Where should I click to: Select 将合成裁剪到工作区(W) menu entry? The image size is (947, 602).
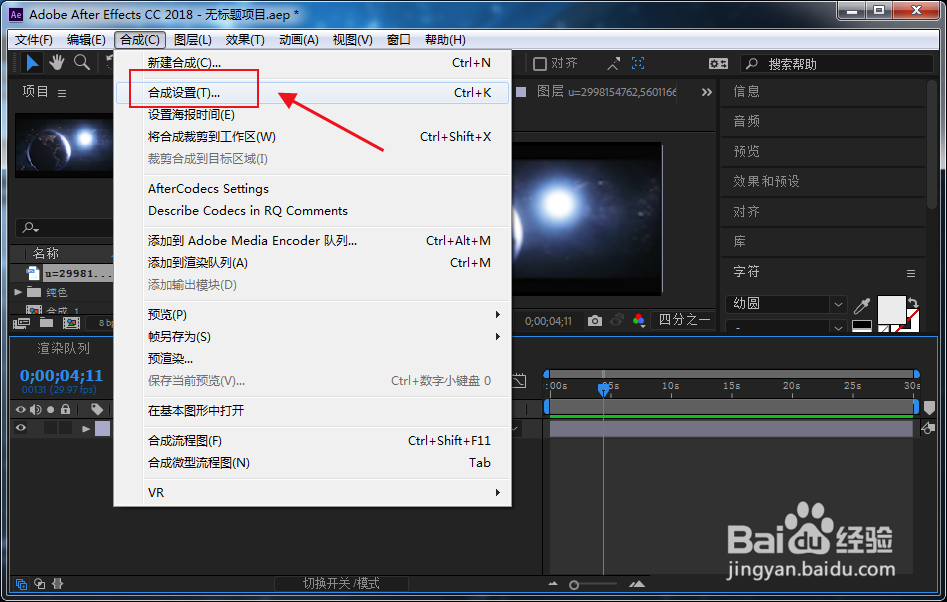312,137
